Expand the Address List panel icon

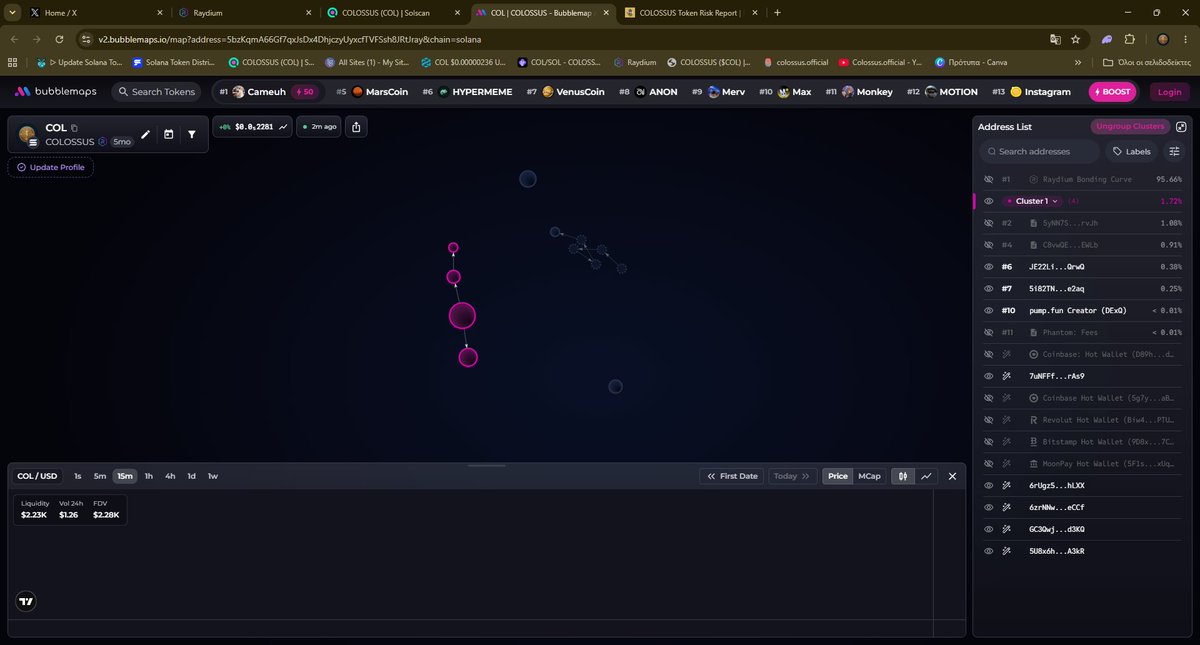(x=1181, y=127)
